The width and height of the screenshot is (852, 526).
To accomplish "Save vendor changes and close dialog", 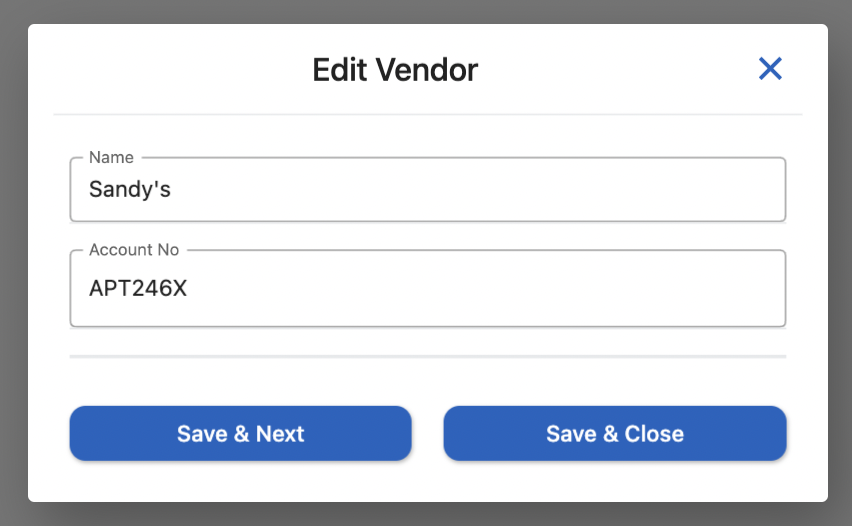I will coord(614,433).
